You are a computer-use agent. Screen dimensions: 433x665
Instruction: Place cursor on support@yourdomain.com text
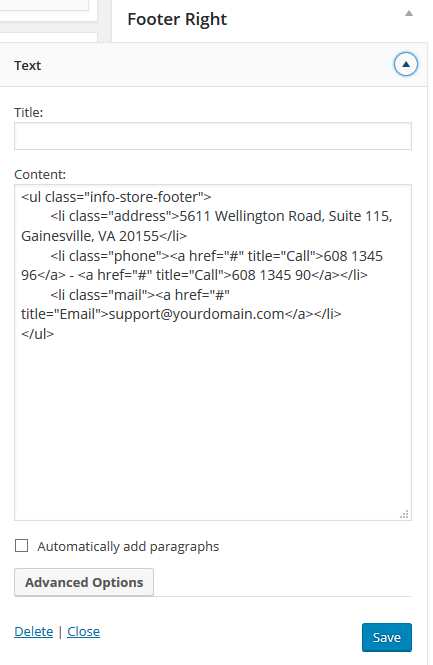[196, 314]
